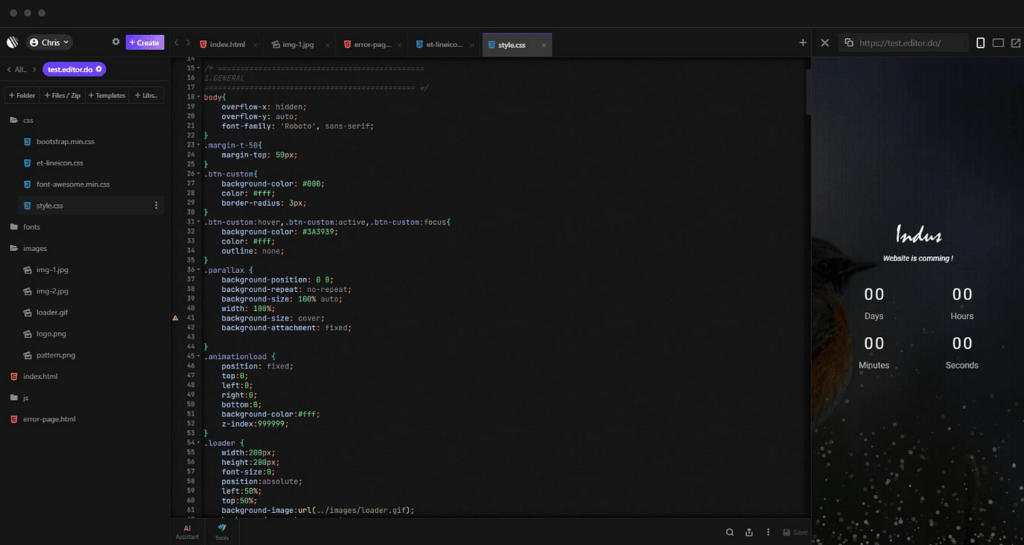The width and height of the screenshot is (1024, 545).
Task: Open the Chris account dropdown
Action: tap(49, 43)
